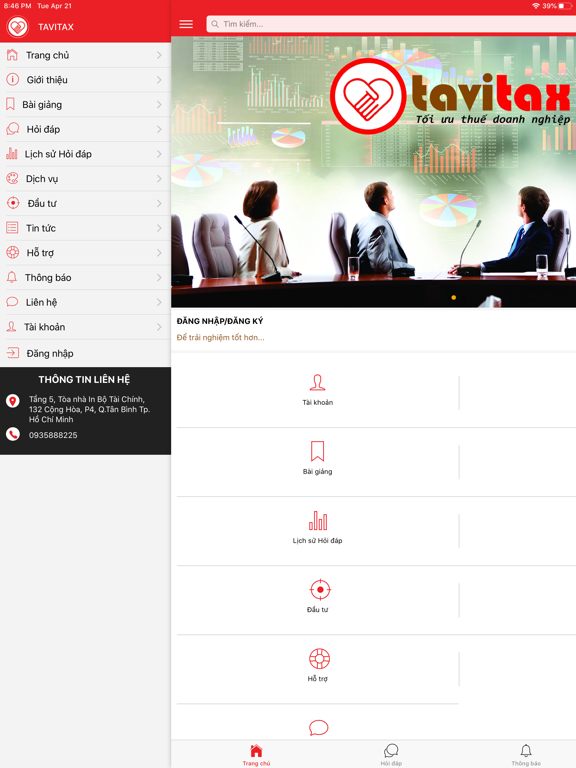Tap the TAVITAX title text in header
The image size is (576, 768).
point(56,27)
